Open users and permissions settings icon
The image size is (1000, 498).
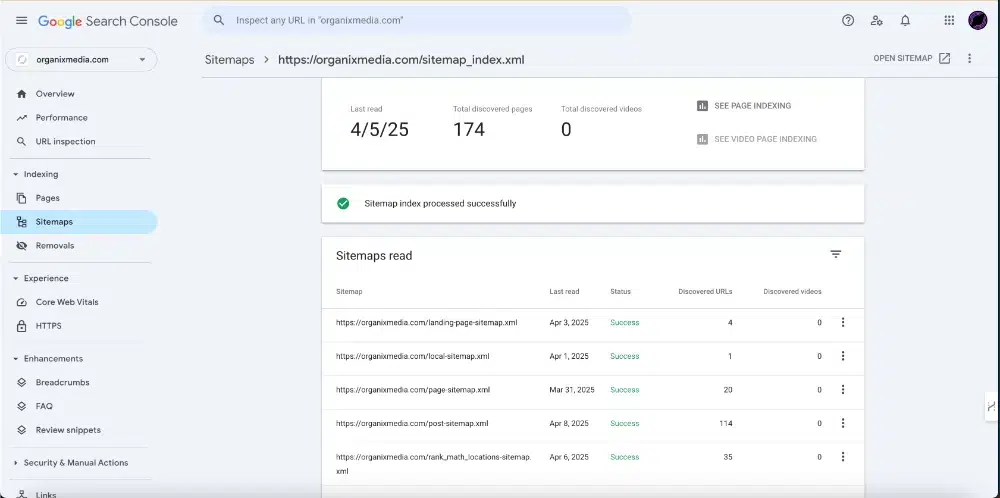876,20
